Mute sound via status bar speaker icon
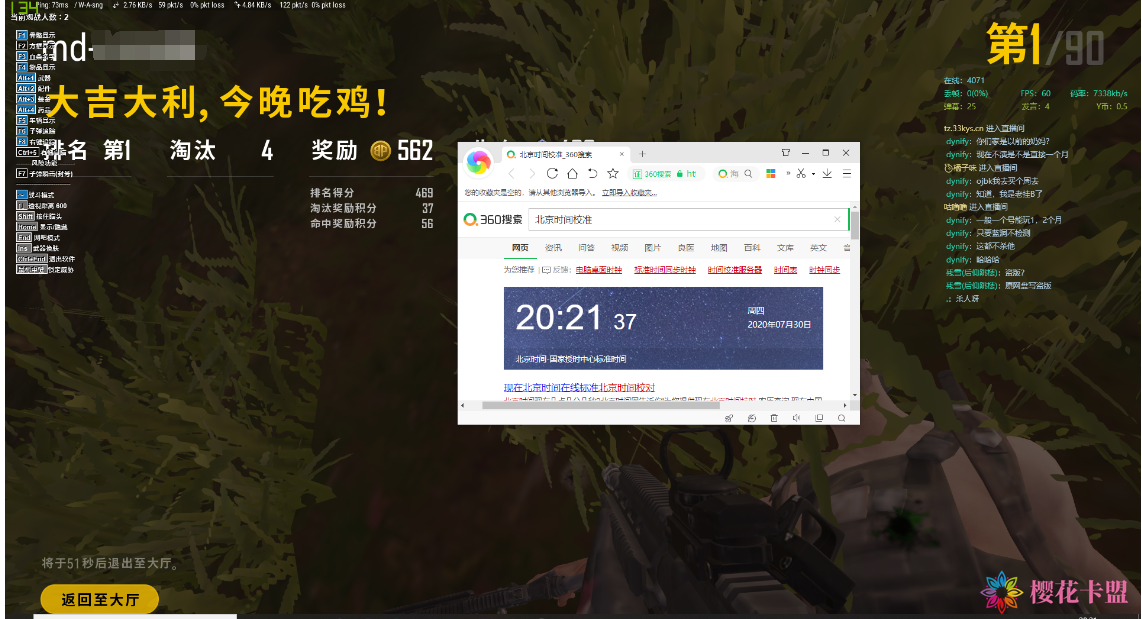1142x619 pixels. click(x=795, y=418)
